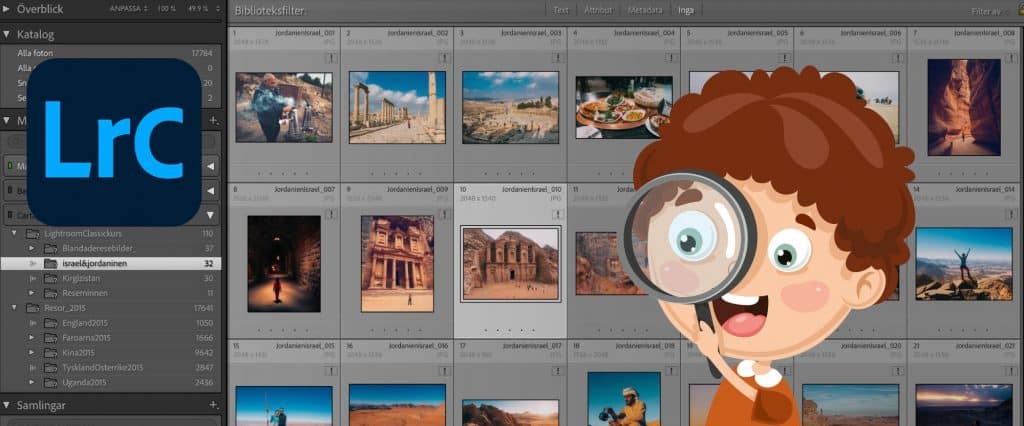Expand the Uganda2015 folder triangle

click(x=31, y=382)
